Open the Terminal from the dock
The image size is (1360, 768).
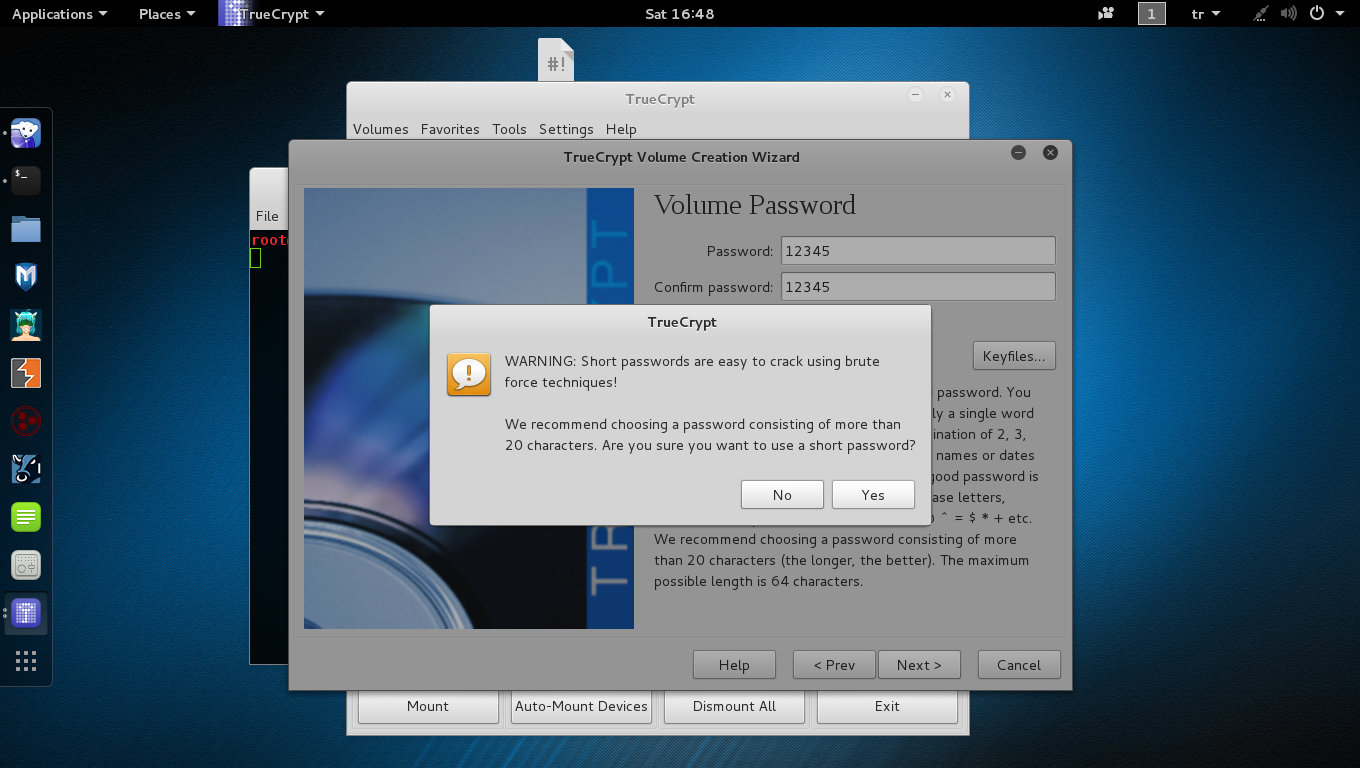coord(26,181)
